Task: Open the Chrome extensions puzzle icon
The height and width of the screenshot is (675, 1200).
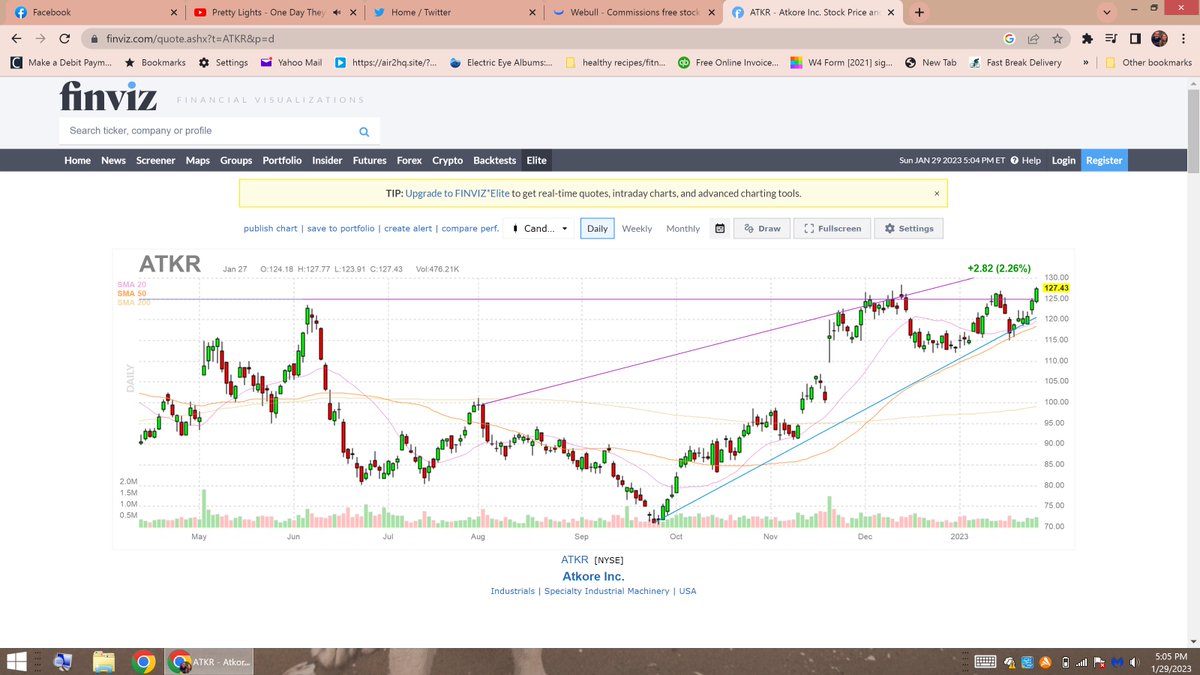Action: pyautogui.click(x=1087, y=38)
